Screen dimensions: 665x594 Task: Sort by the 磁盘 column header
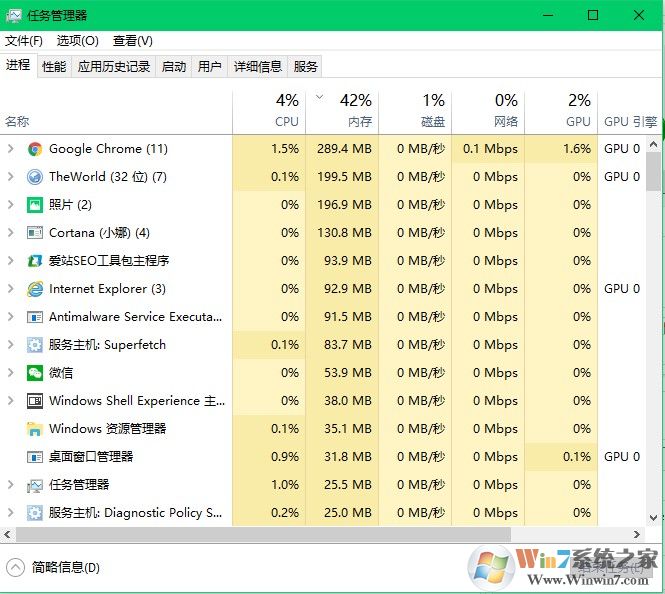415,112
